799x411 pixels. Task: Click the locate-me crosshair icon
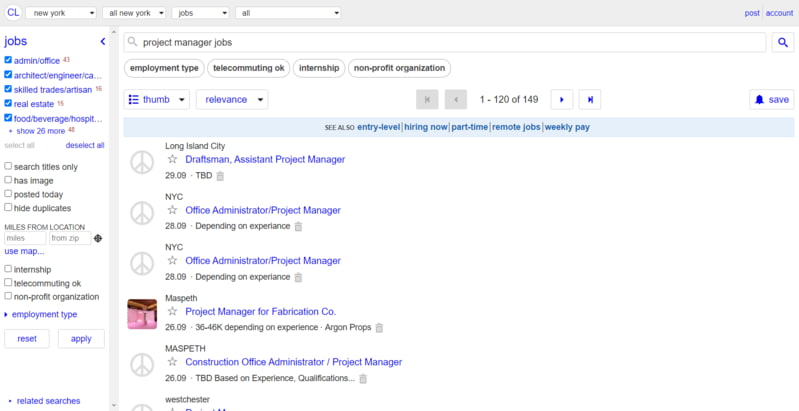tap(98, 238)
